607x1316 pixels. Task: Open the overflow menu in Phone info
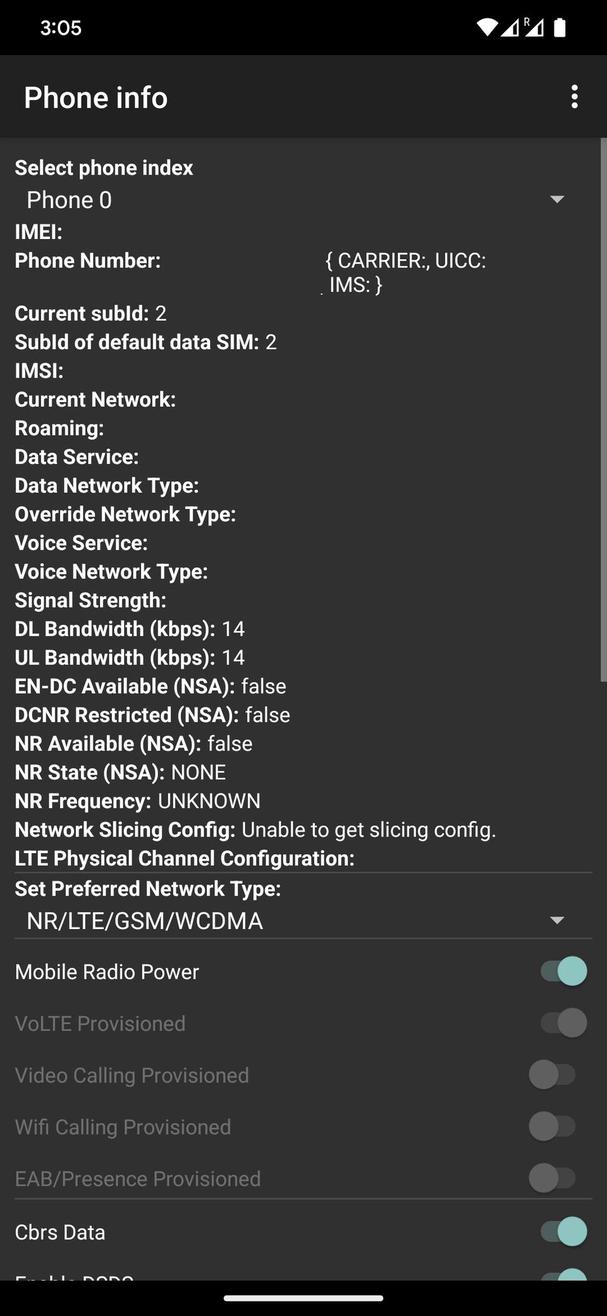click(x=575, y=97)
